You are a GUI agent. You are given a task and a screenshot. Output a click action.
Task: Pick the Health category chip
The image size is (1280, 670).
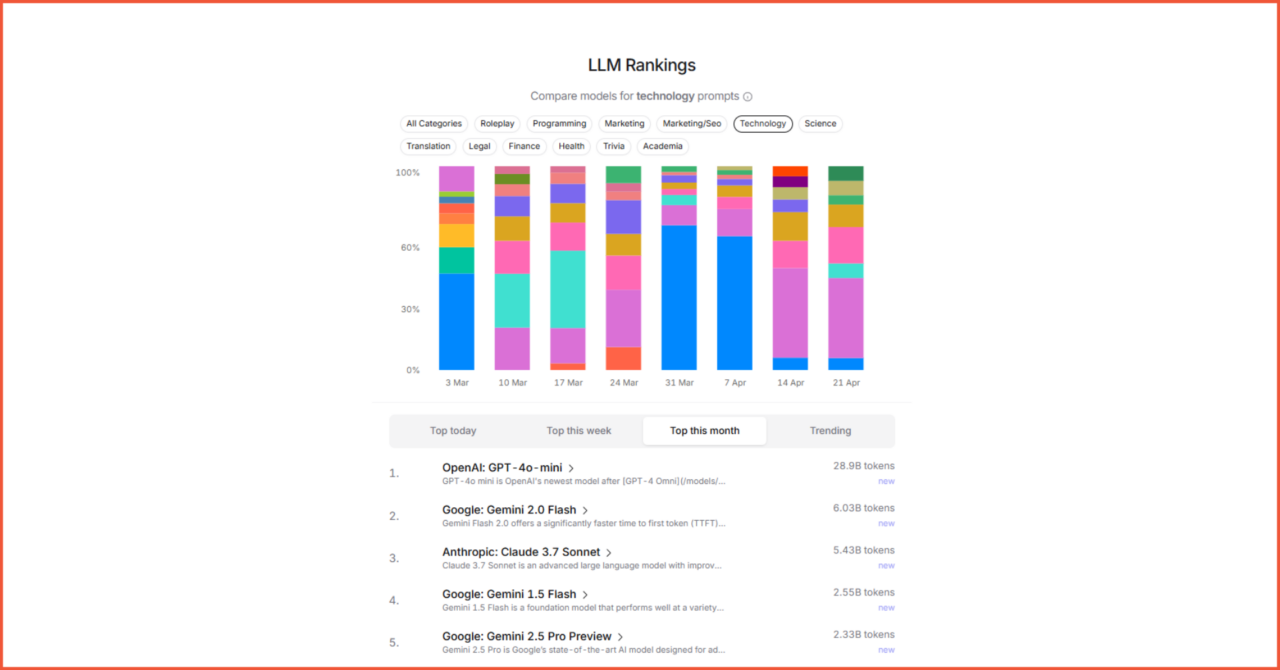[x=572, y=146]
